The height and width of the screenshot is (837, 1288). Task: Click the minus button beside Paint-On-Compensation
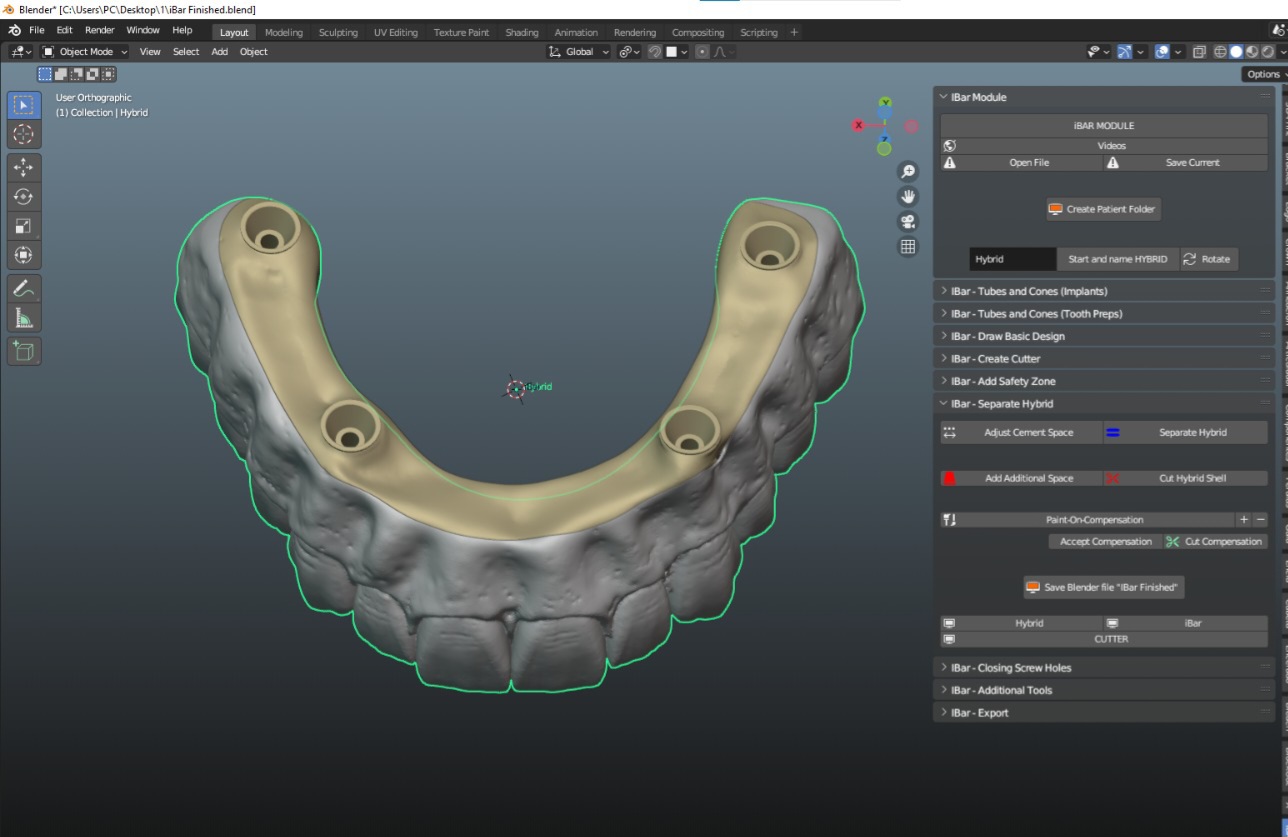[1260, 520]
